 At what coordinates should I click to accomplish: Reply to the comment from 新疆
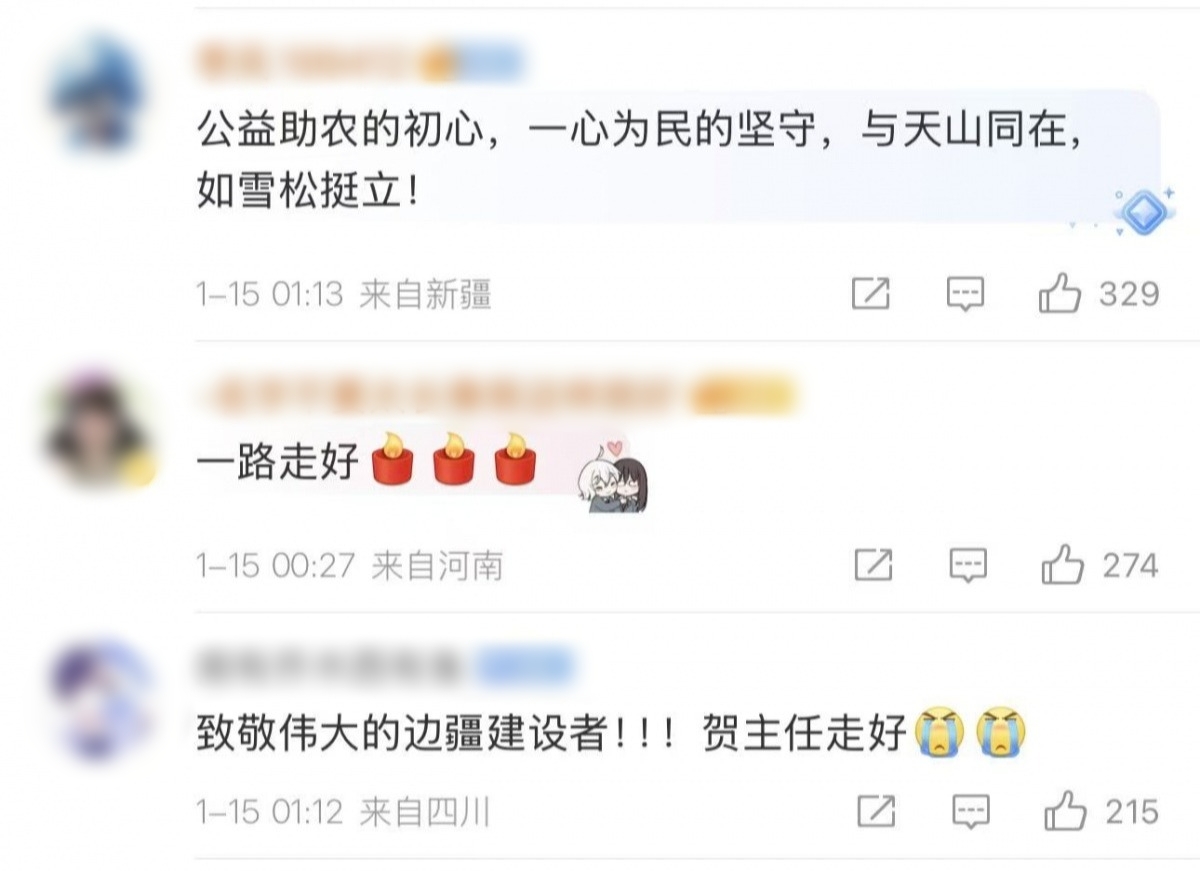pyautogui.click(x=966, y=294)
